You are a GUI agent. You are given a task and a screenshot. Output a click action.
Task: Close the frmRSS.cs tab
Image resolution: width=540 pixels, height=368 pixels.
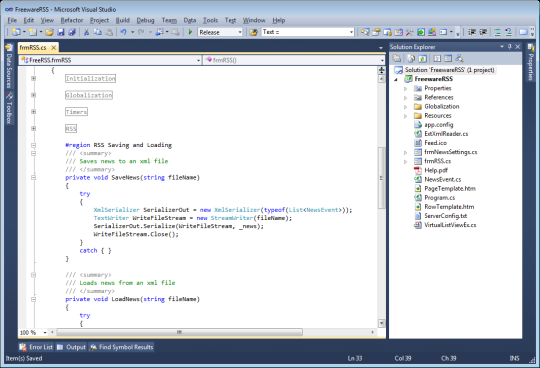click(x=53, y=48)
